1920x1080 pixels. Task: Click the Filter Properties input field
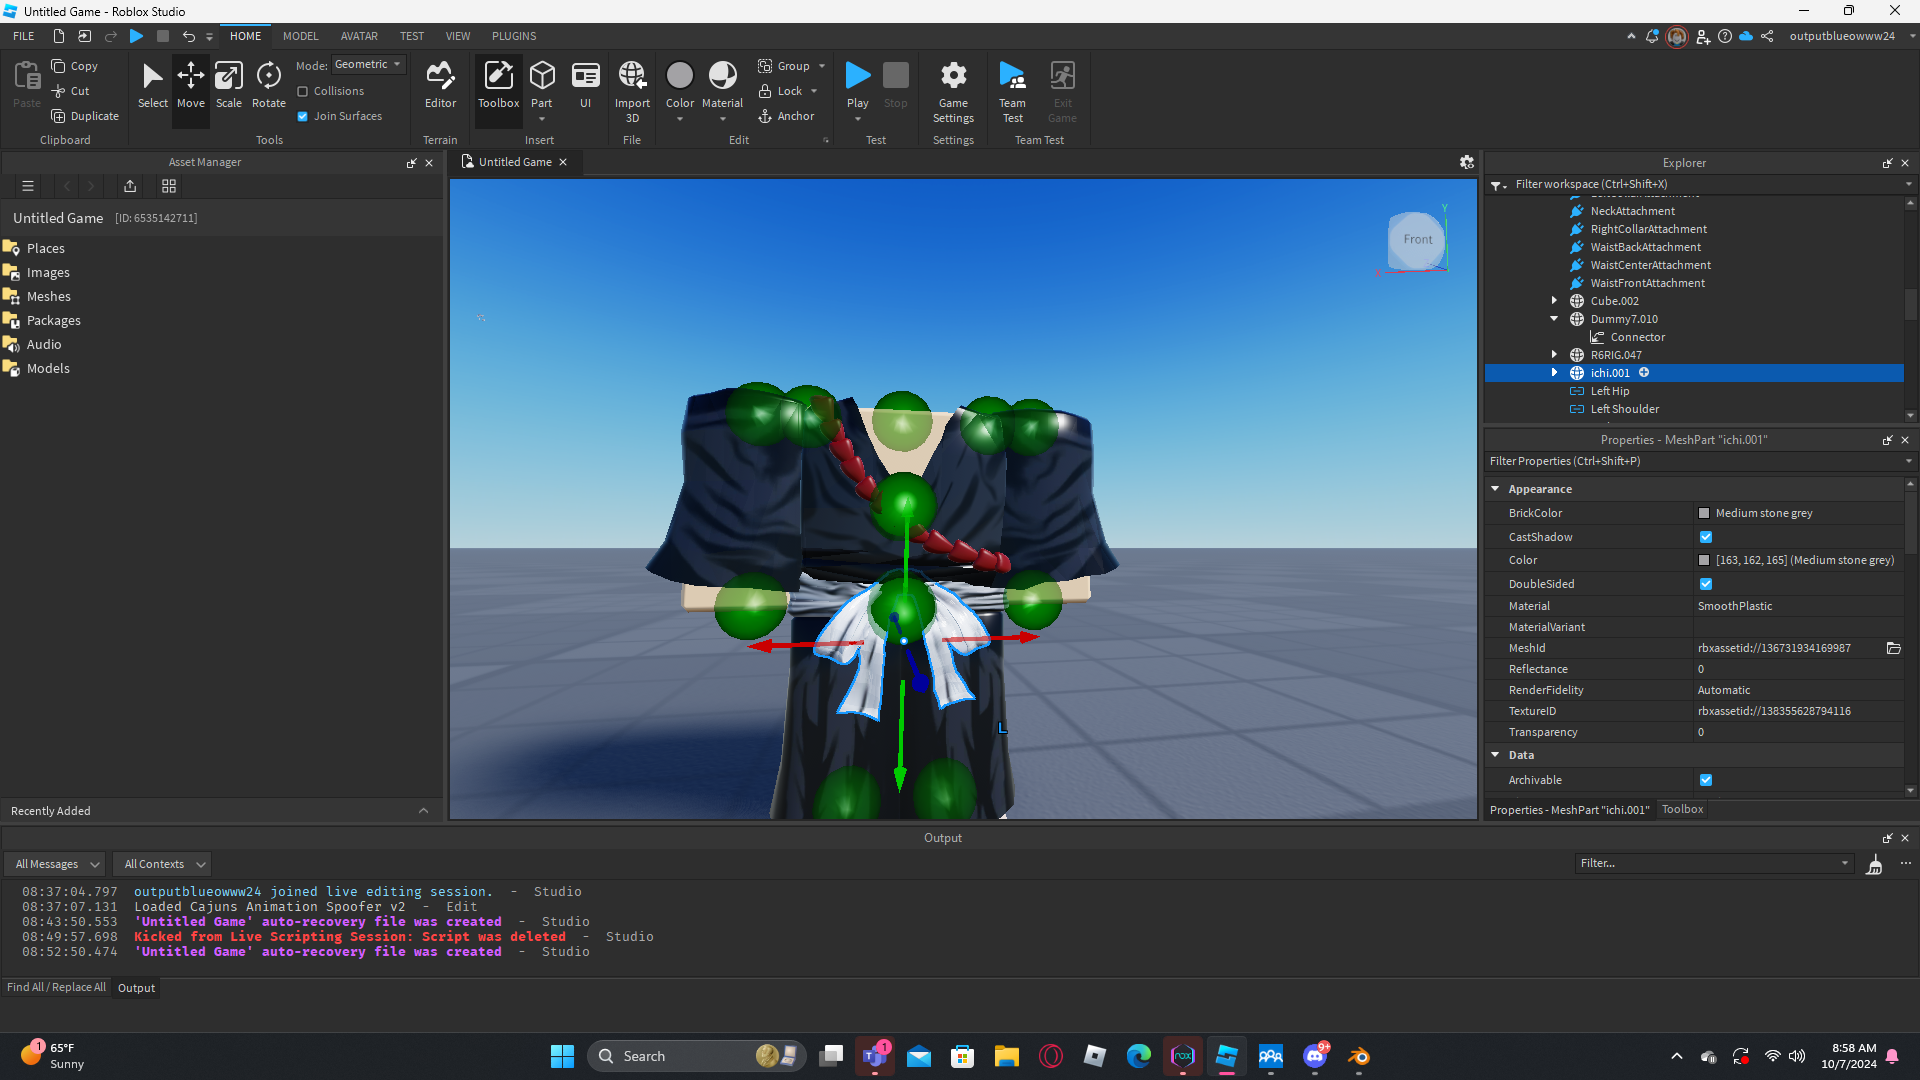point(1690,461)
